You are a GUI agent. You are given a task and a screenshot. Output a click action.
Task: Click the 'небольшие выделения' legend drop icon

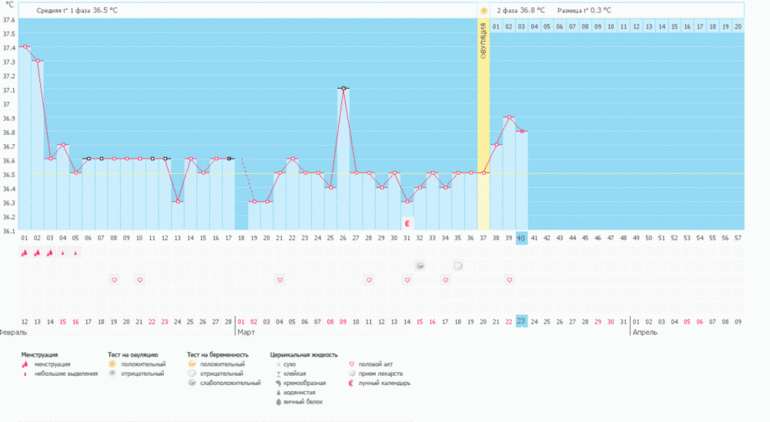point(25,374)
